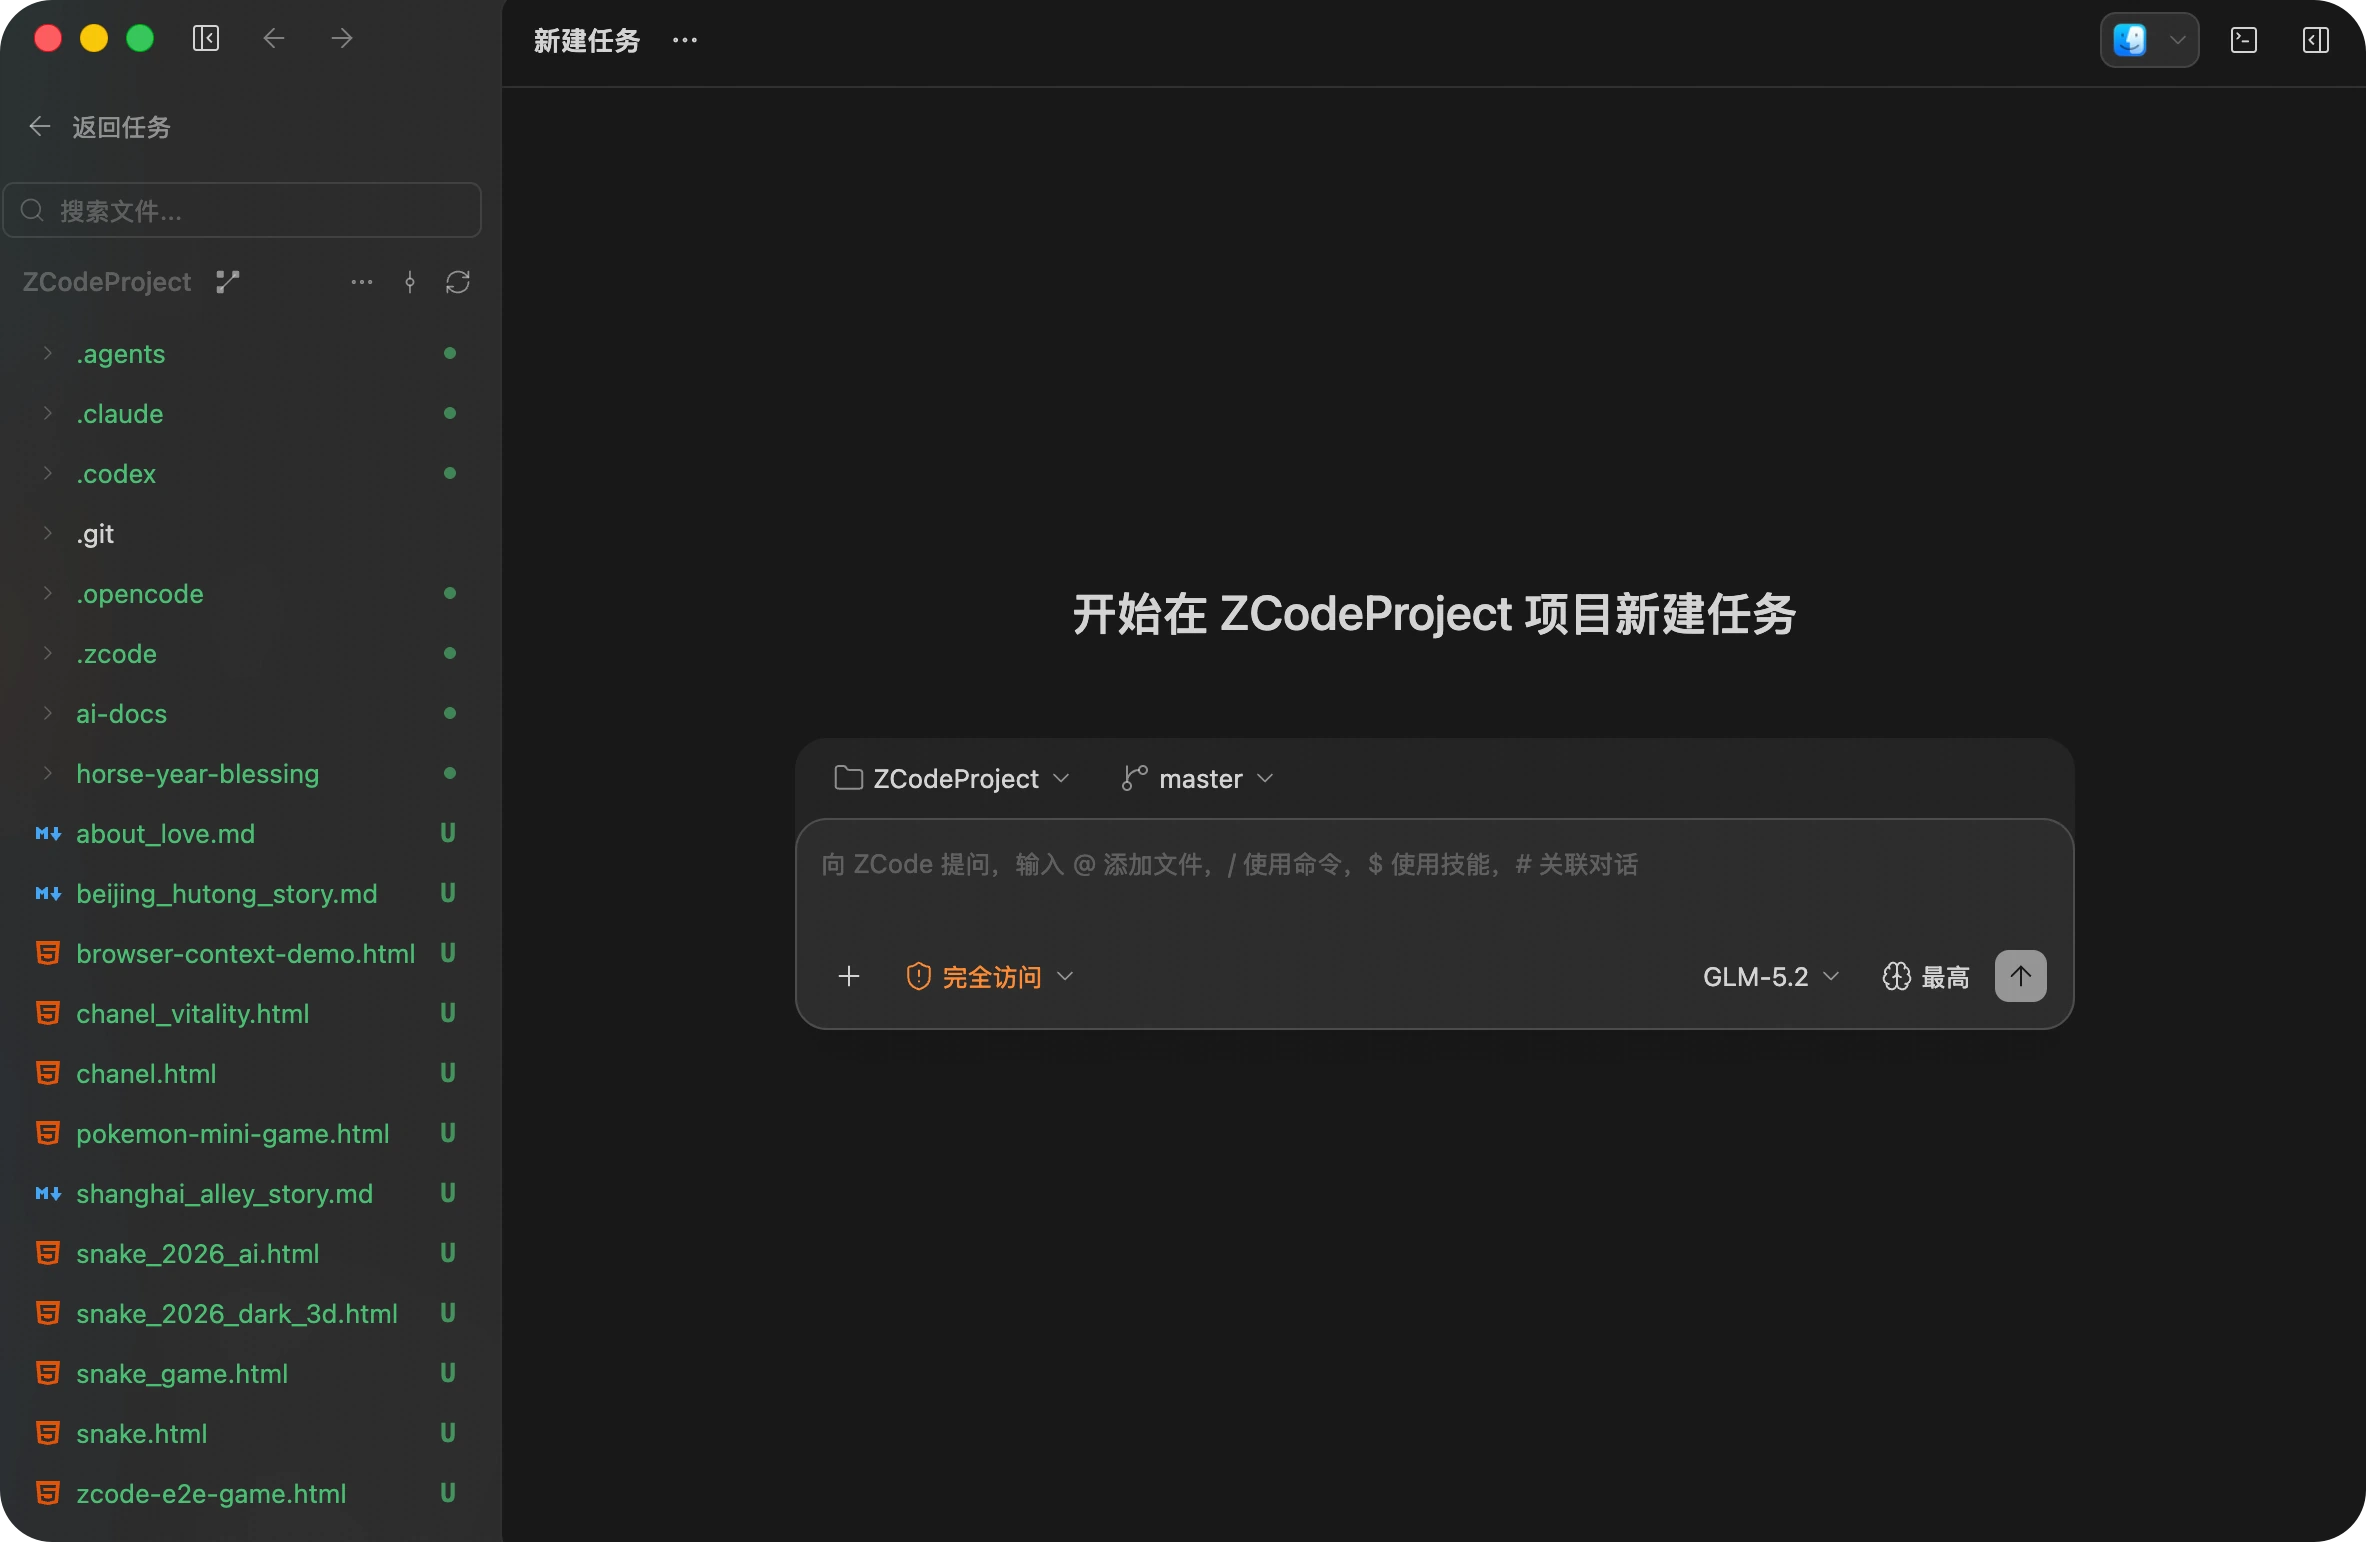The width and height of the screenshot is (2366, 1542).
Task: Open the terminal panel icon
Action: click(2244, 40)
